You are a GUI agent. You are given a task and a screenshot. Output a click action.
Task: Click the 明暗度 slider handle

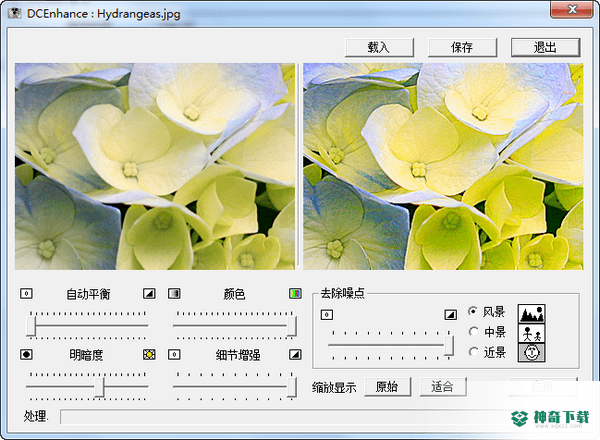pyautogui.click(x=99, y=387)
